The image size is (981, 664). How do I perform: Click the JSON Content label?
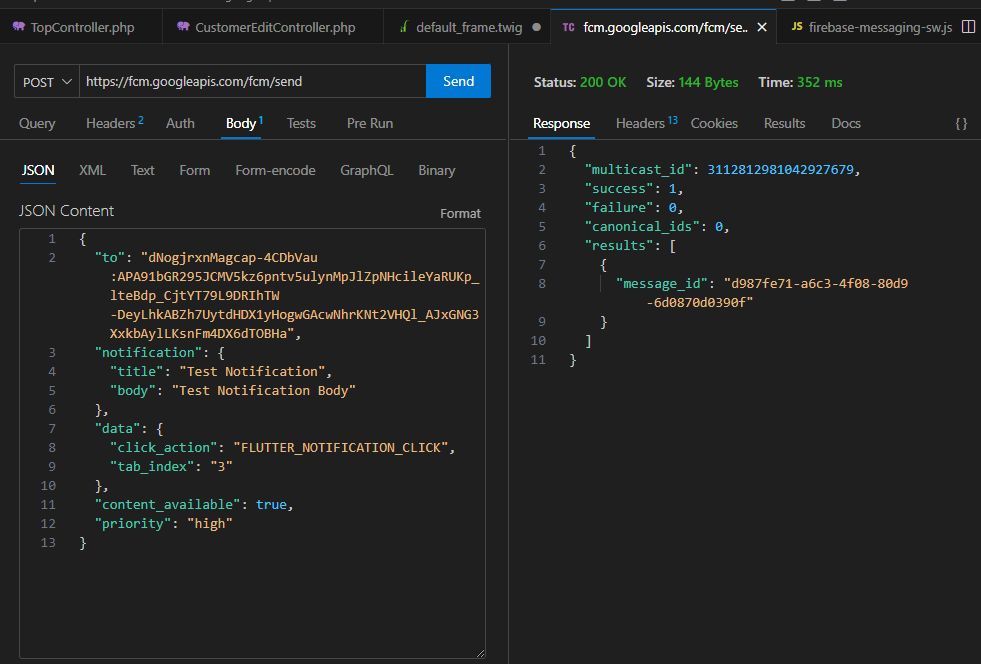click(66, 211)
